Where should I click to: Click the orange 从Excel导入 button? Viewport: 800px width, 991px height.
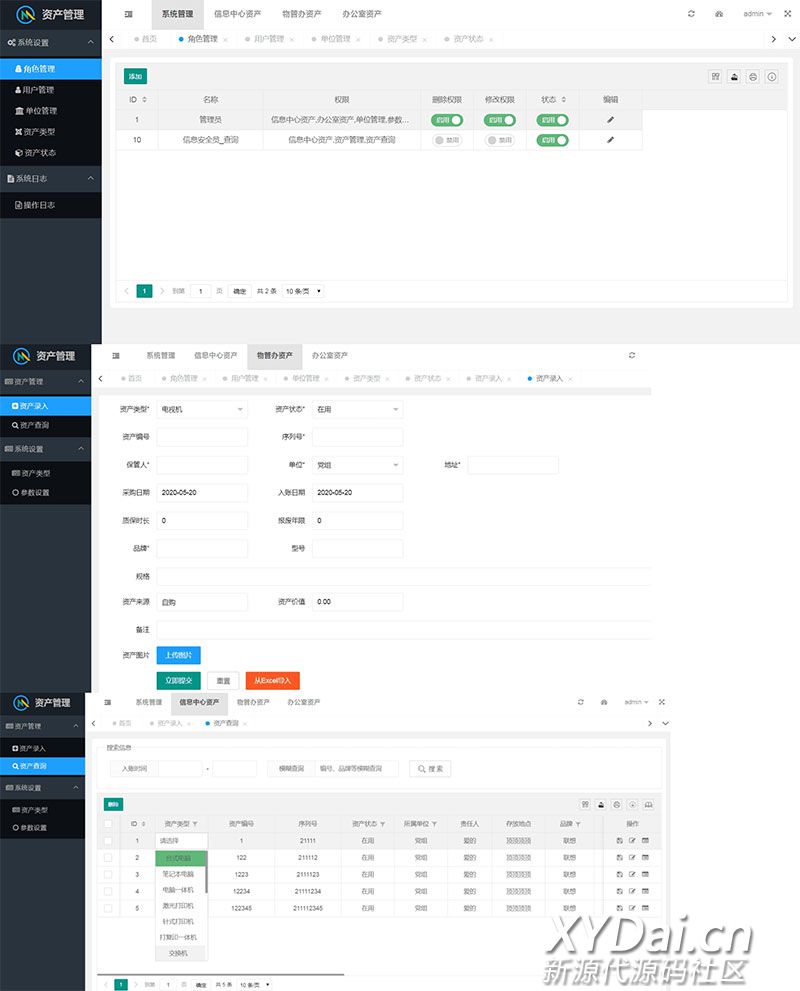(x=272, y=681)
